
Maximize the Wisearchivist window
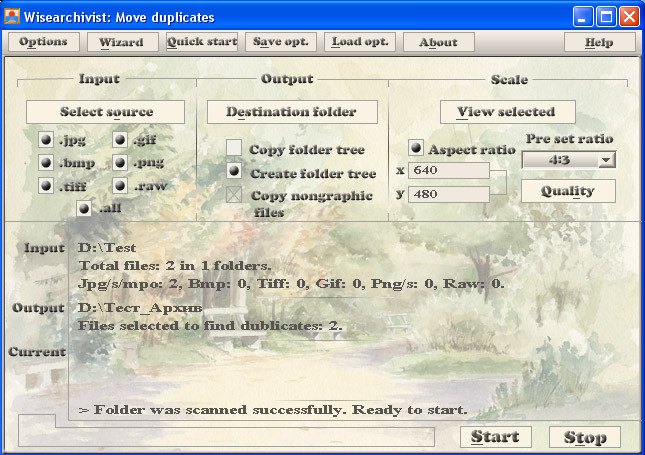(606, 17)
